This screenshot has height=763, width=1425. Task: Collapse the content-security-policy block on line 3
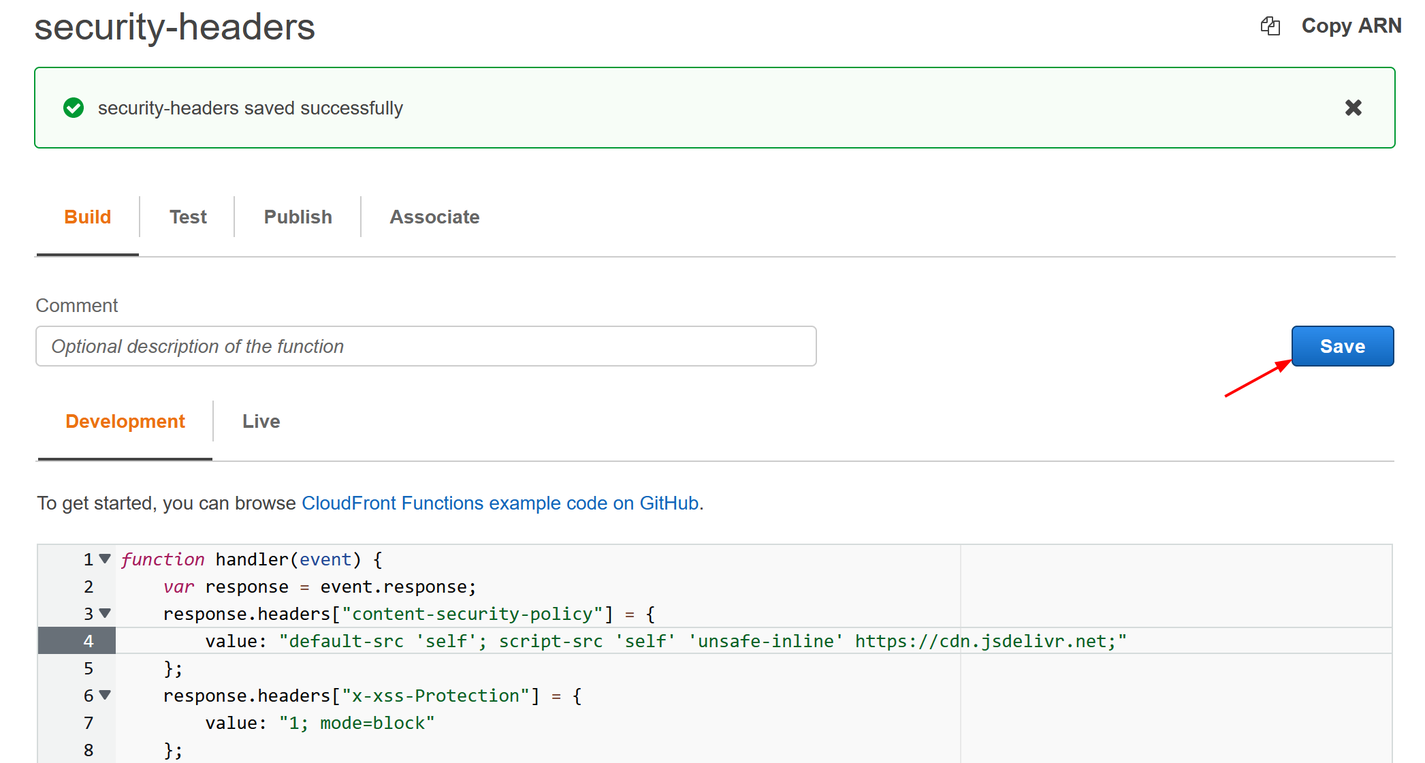[104, 613]
